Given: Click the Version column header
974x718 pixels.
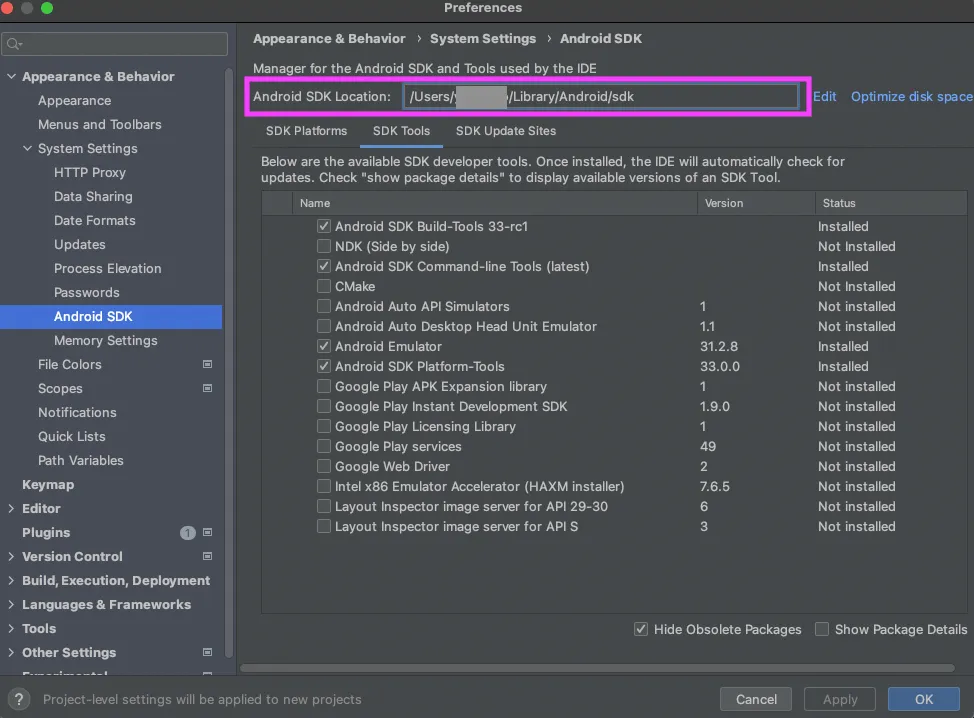Looking at the screenshot, I should point(756,203).
